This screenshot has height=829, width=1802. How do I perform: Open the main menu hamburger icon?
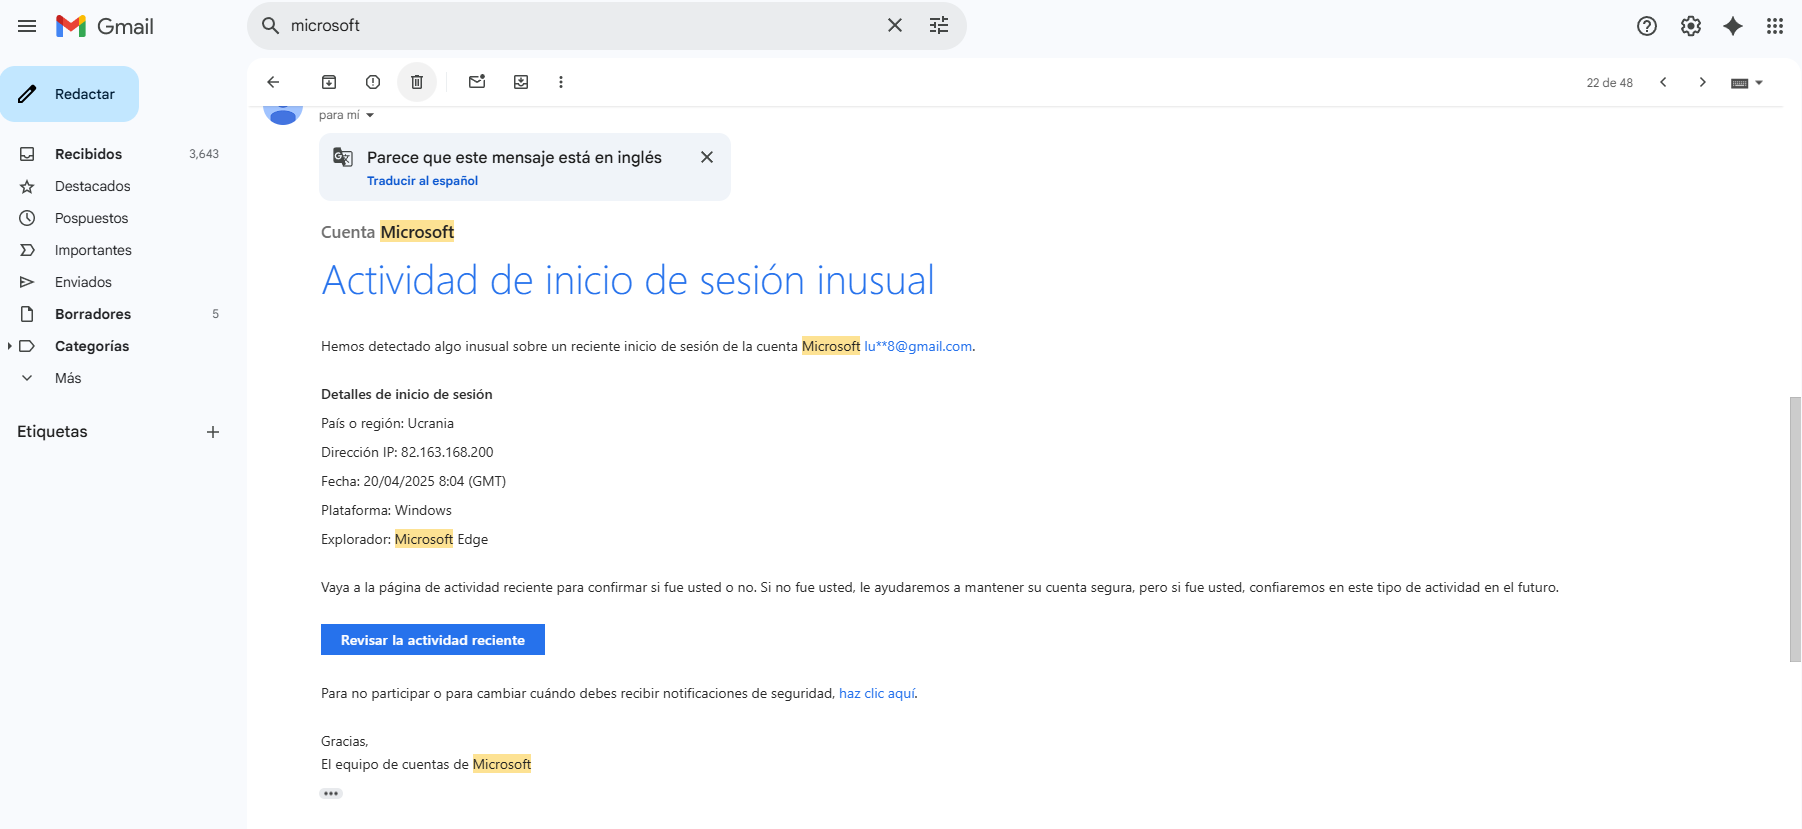pos(27,26)
